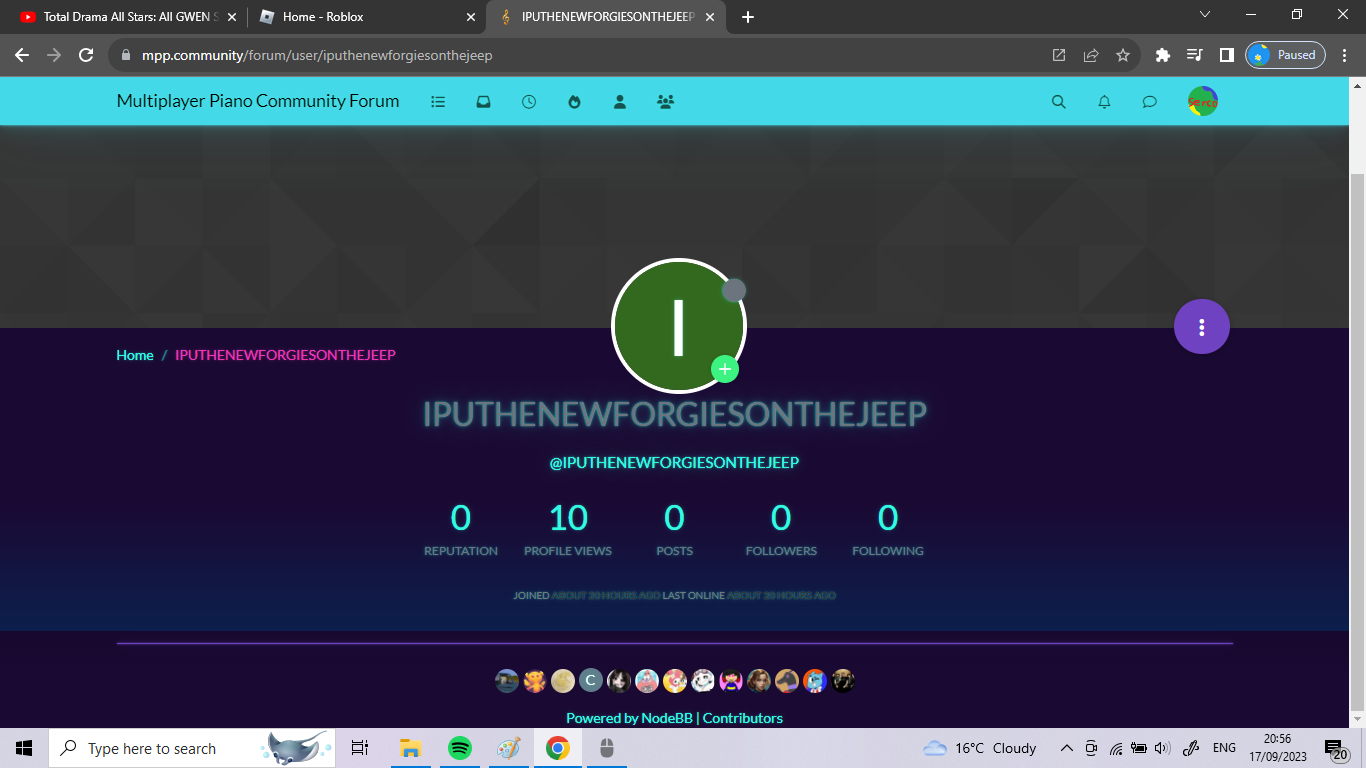Go back to previous page
Viewport: 1366px width, 768px height.
[22, 55]
